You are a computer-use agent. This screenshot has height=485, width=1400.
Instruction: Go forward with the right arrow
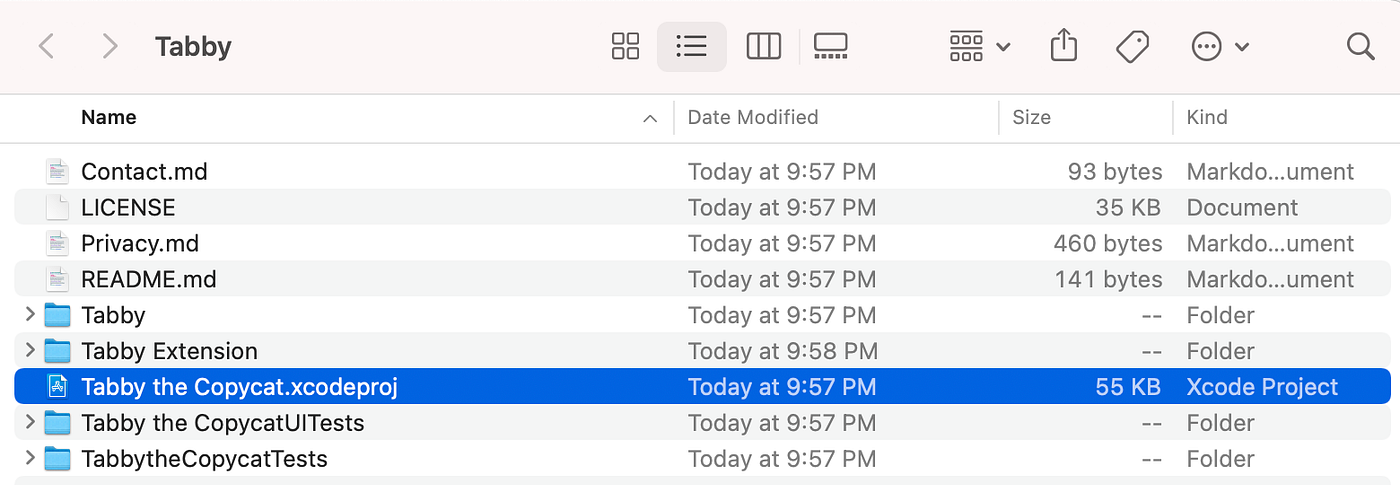pyautogui.click(x=110, y=46)
